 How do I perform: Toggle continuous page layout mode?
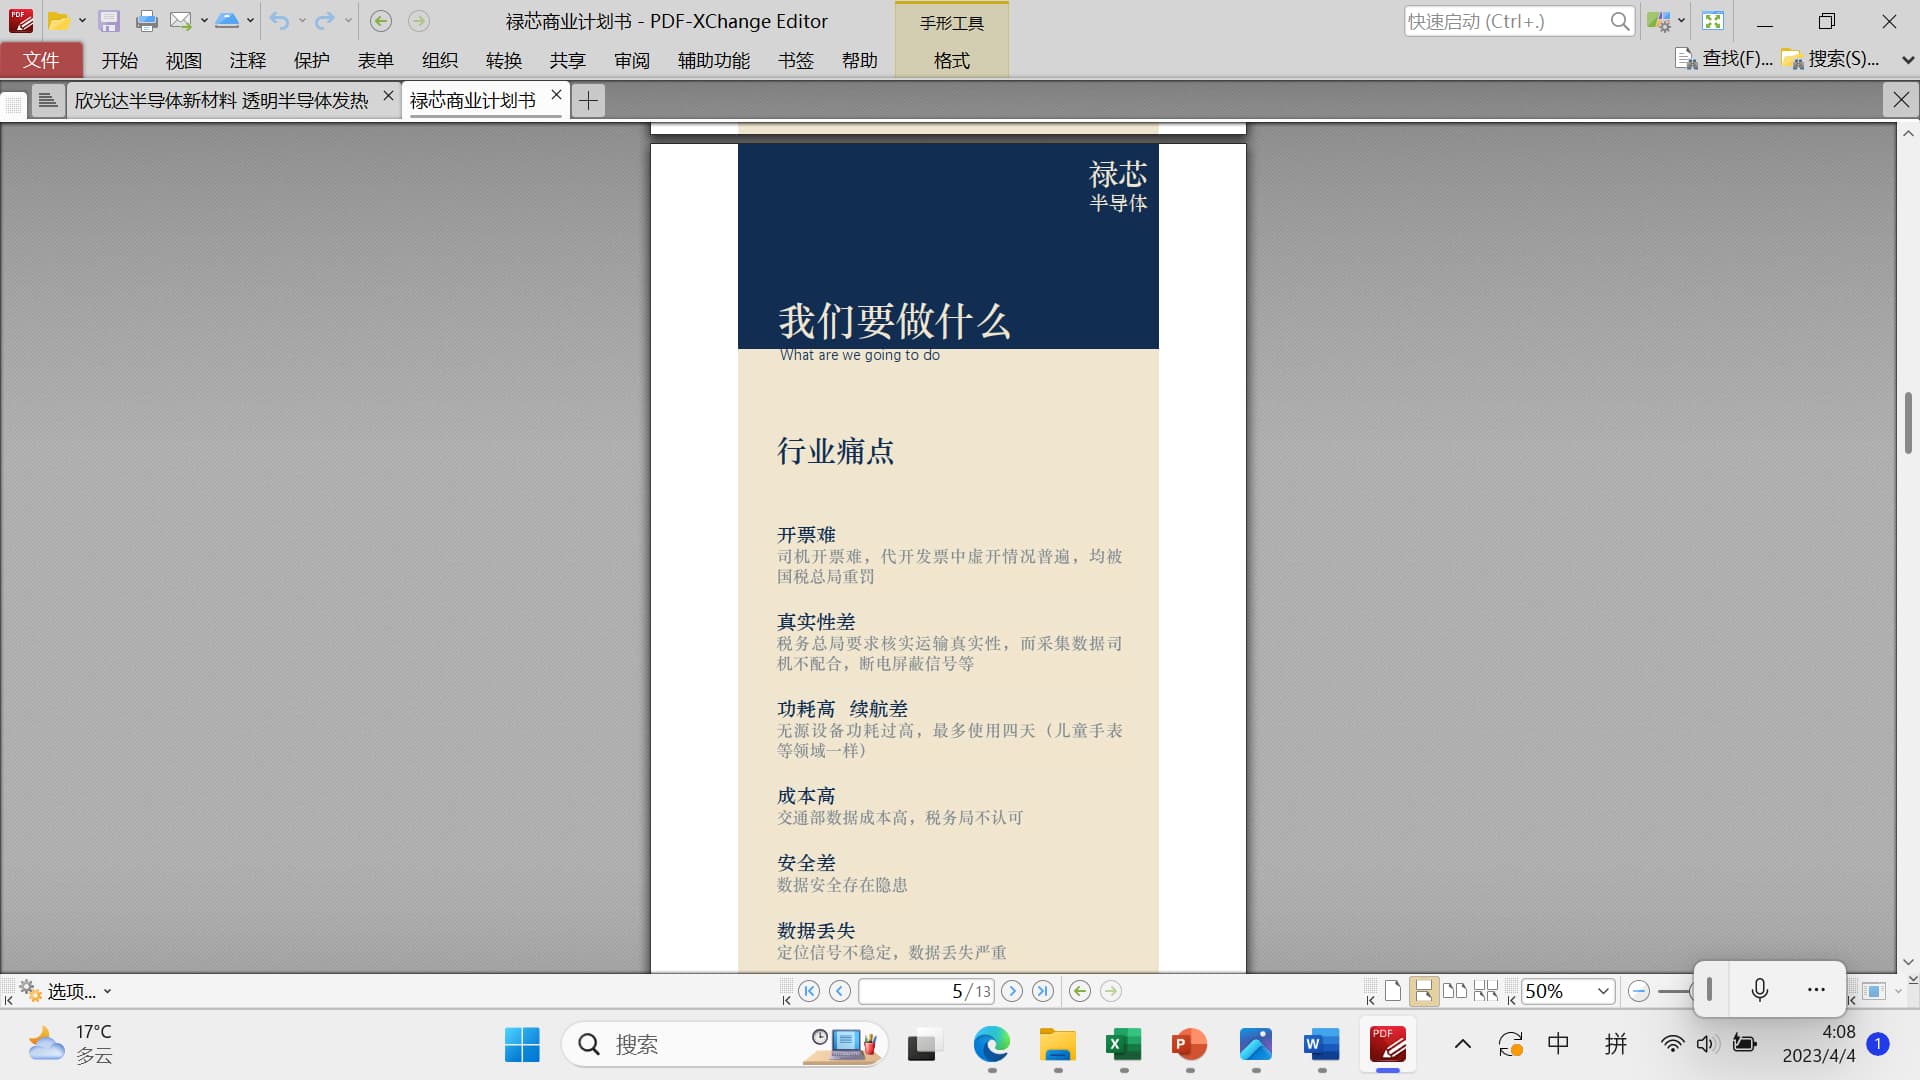1423,991
